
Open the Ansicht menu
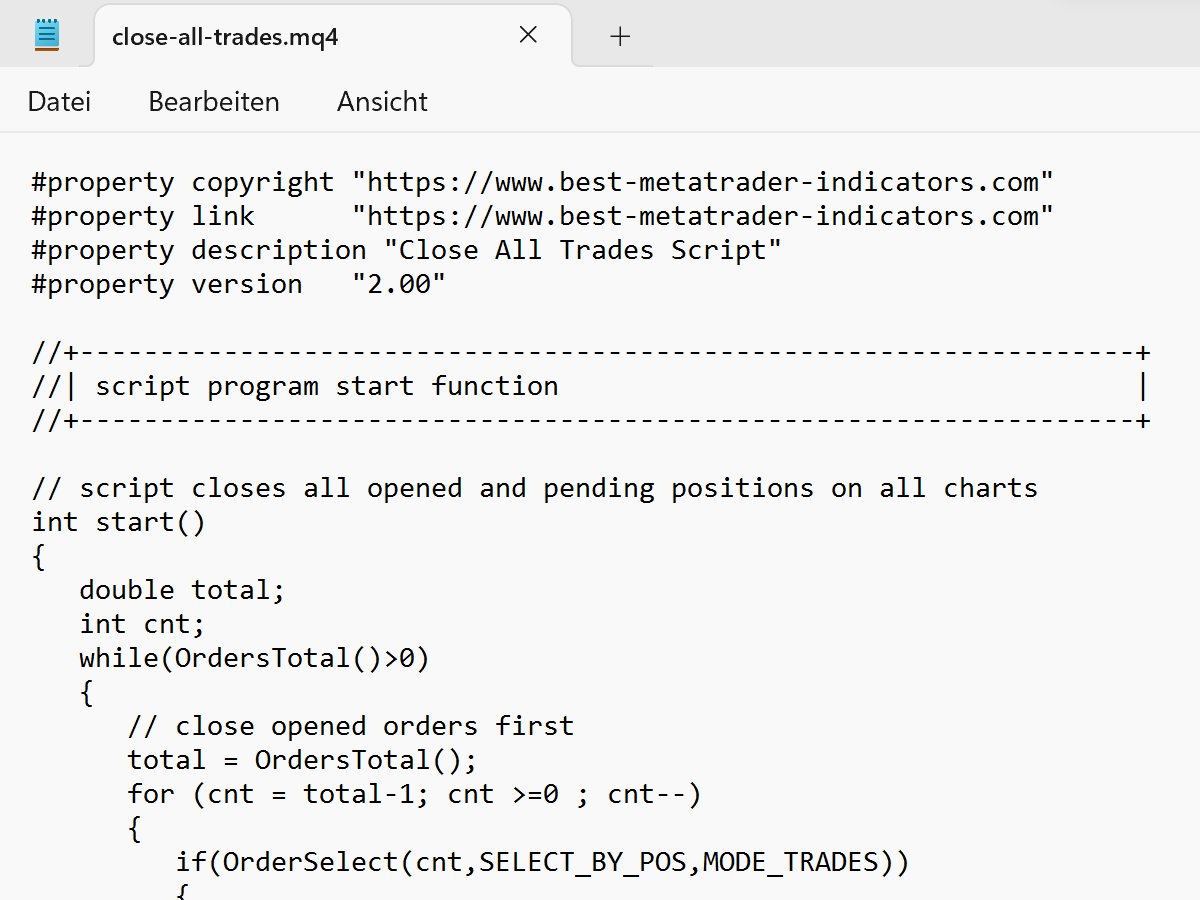[x=382, y=101]
